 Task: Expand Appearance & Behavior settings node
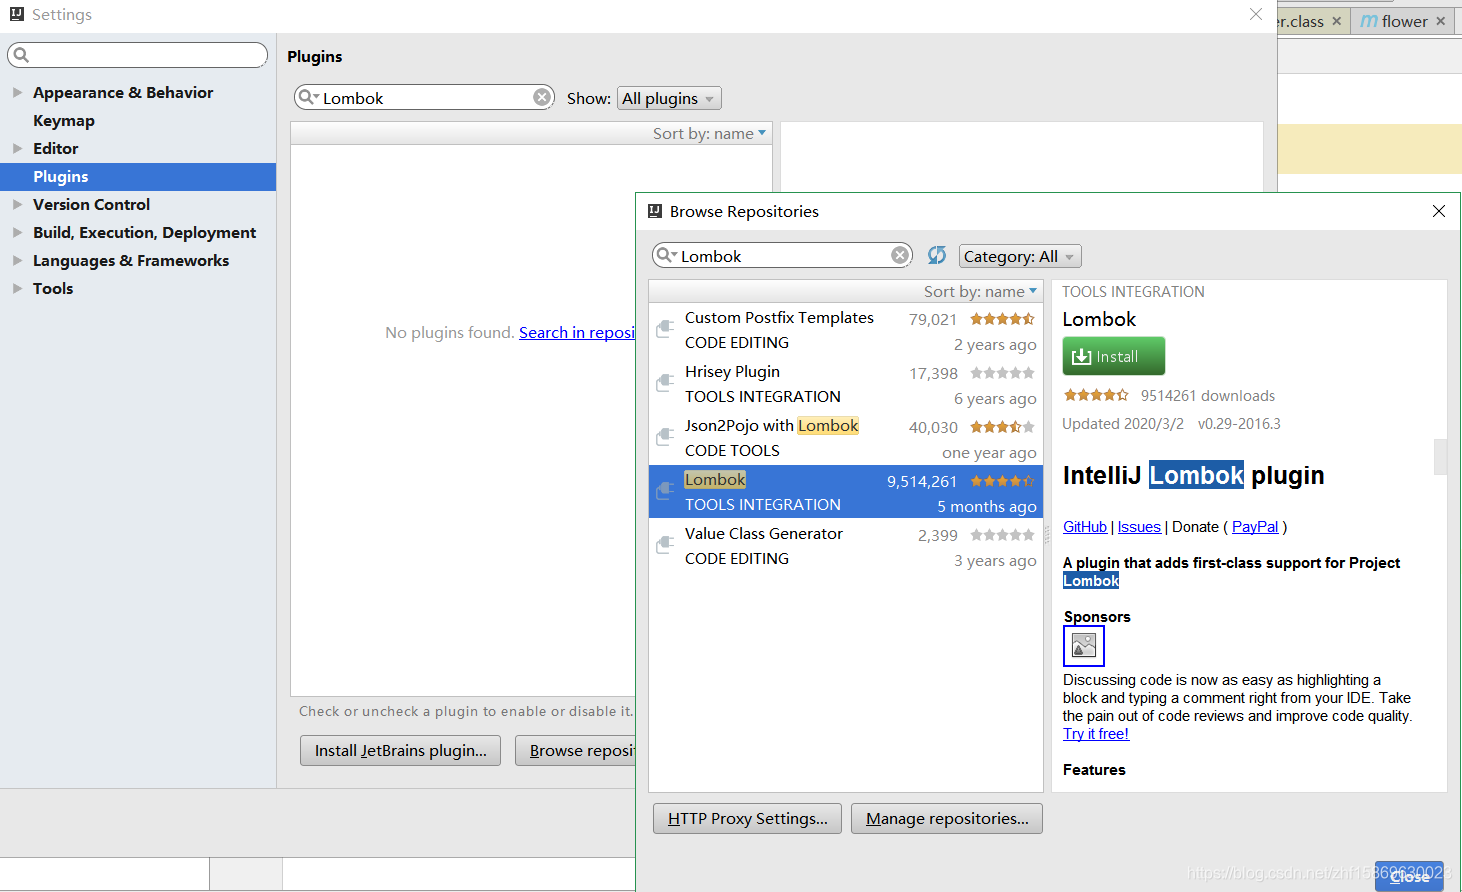17,92
